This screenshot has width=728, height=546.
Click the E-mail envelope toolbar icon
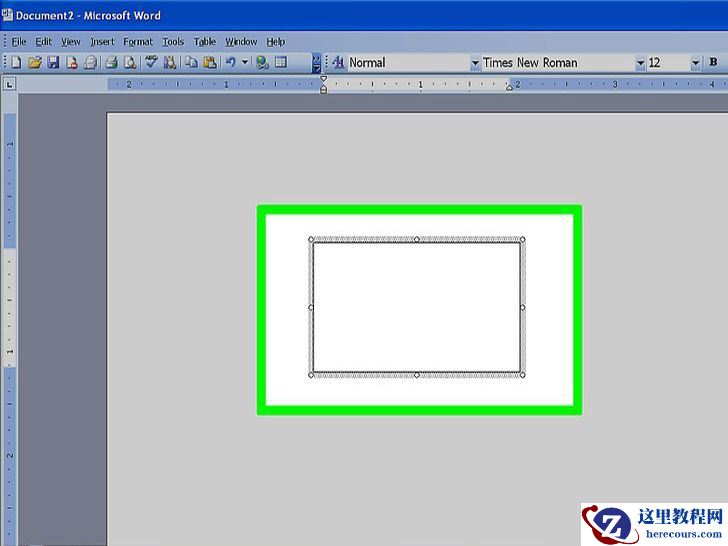click(91, 62)
